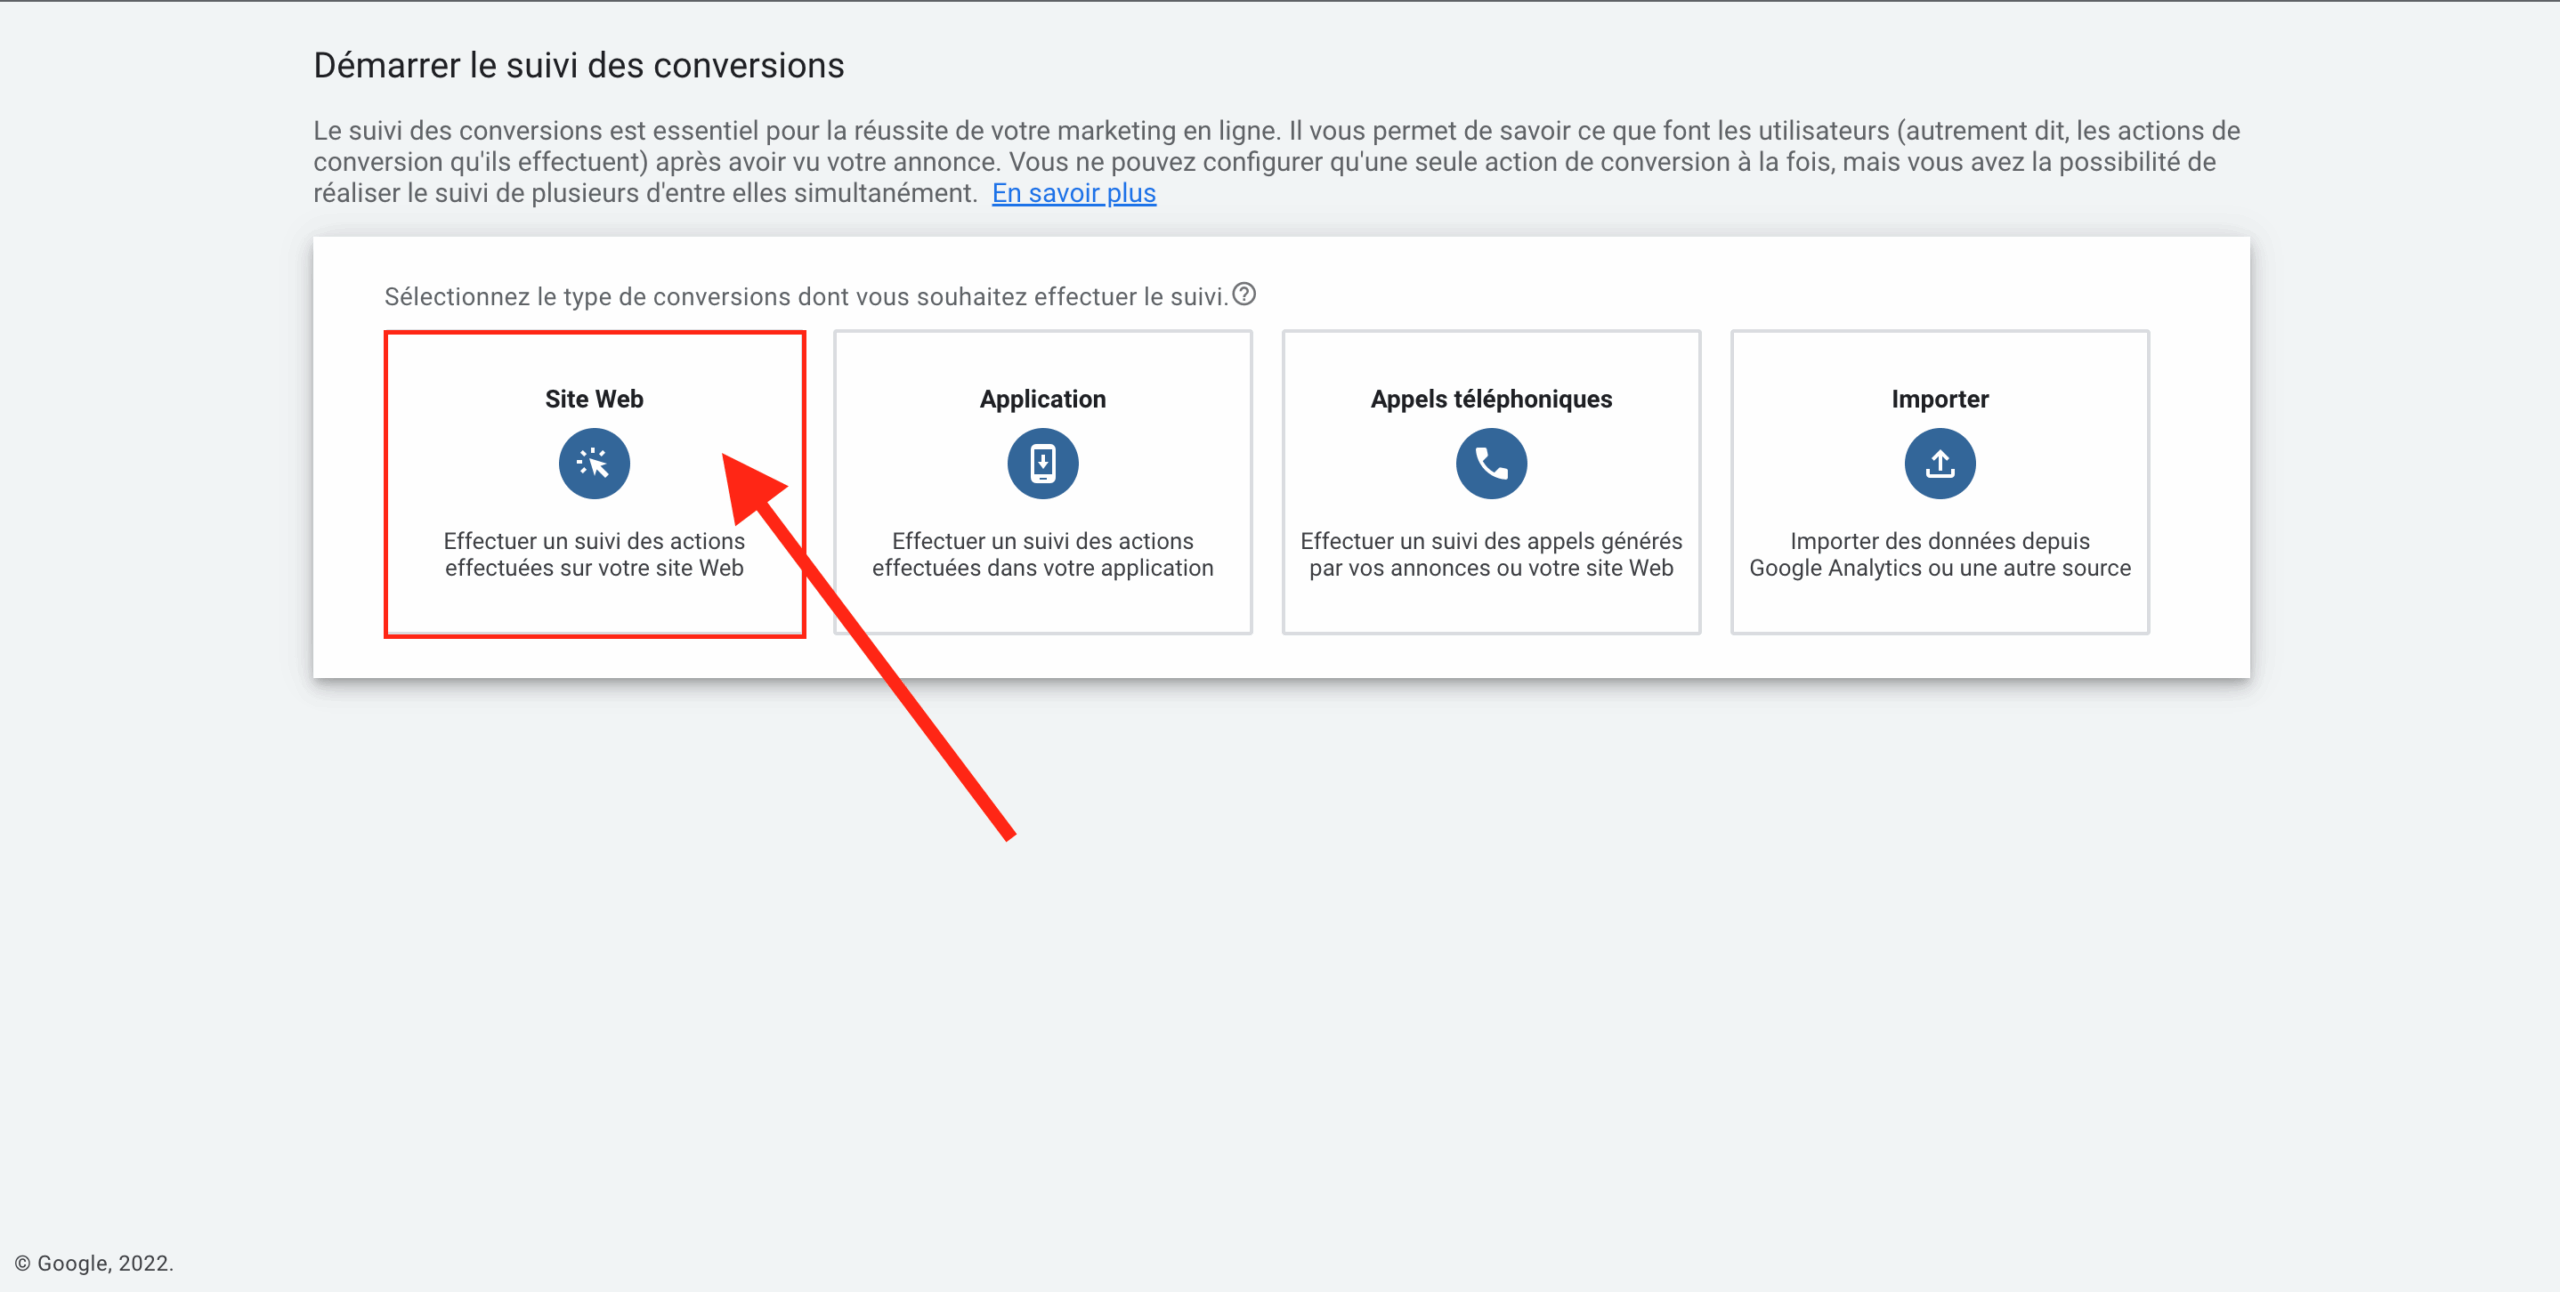
Task: Select the 'Site Web' card title
Action: click(x=594, y=399)
